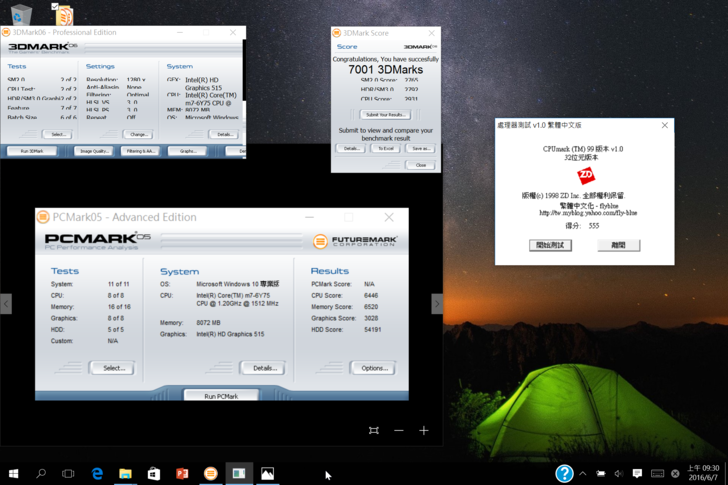Open PowerPoint from the taskbar

coord(182,473)
